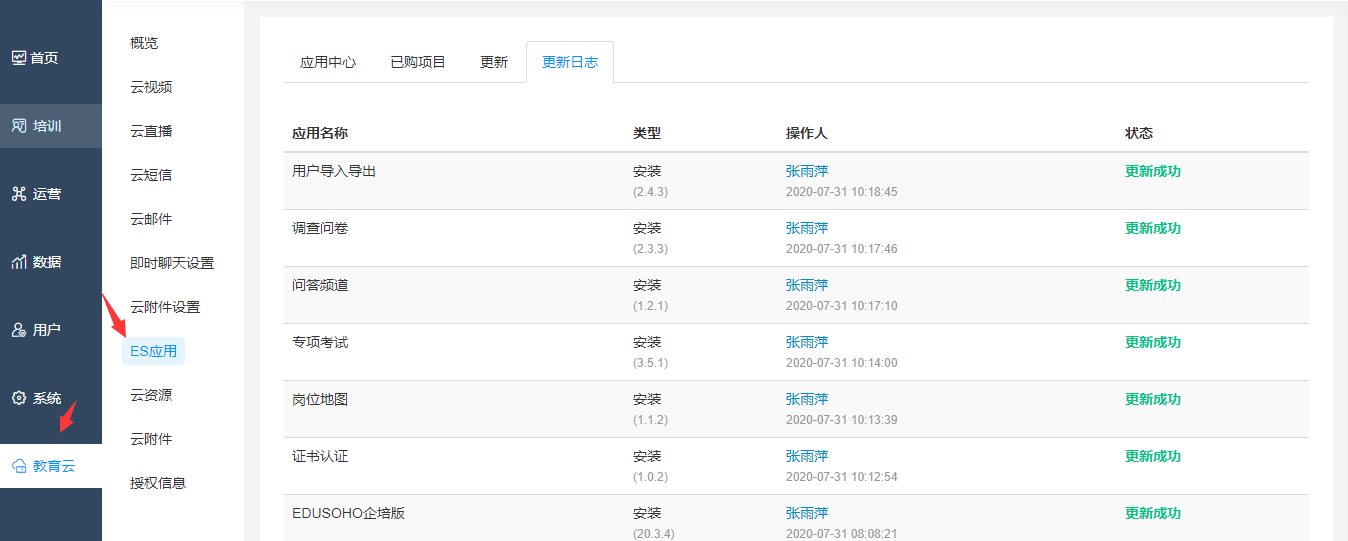
Task: Open the 数据 data chart icon
Action: coord(19,262)
